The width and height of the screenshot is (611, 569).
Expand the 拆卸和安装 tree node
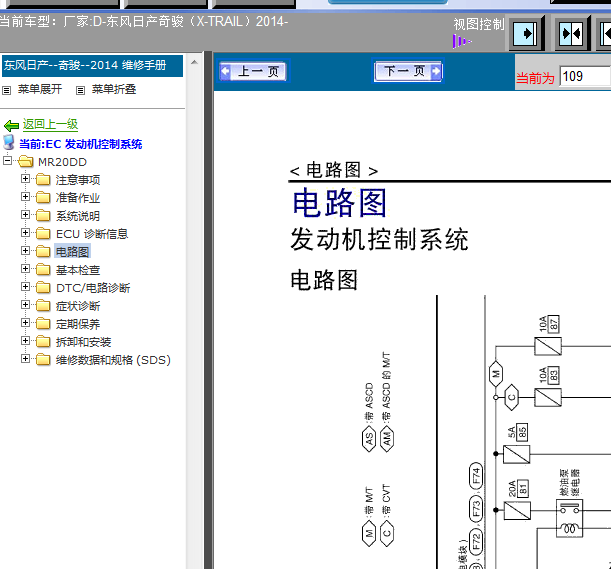25,341
